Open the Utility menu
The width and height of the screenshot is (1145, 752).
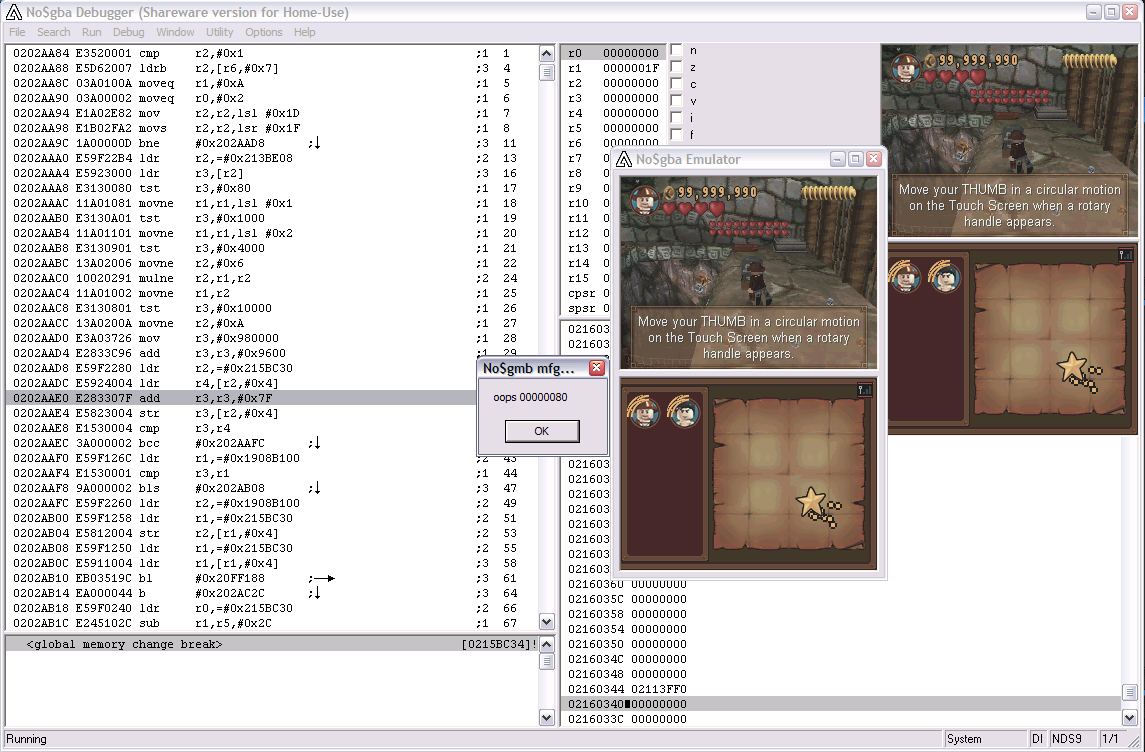pyautogui.click(x=219, y=32)
